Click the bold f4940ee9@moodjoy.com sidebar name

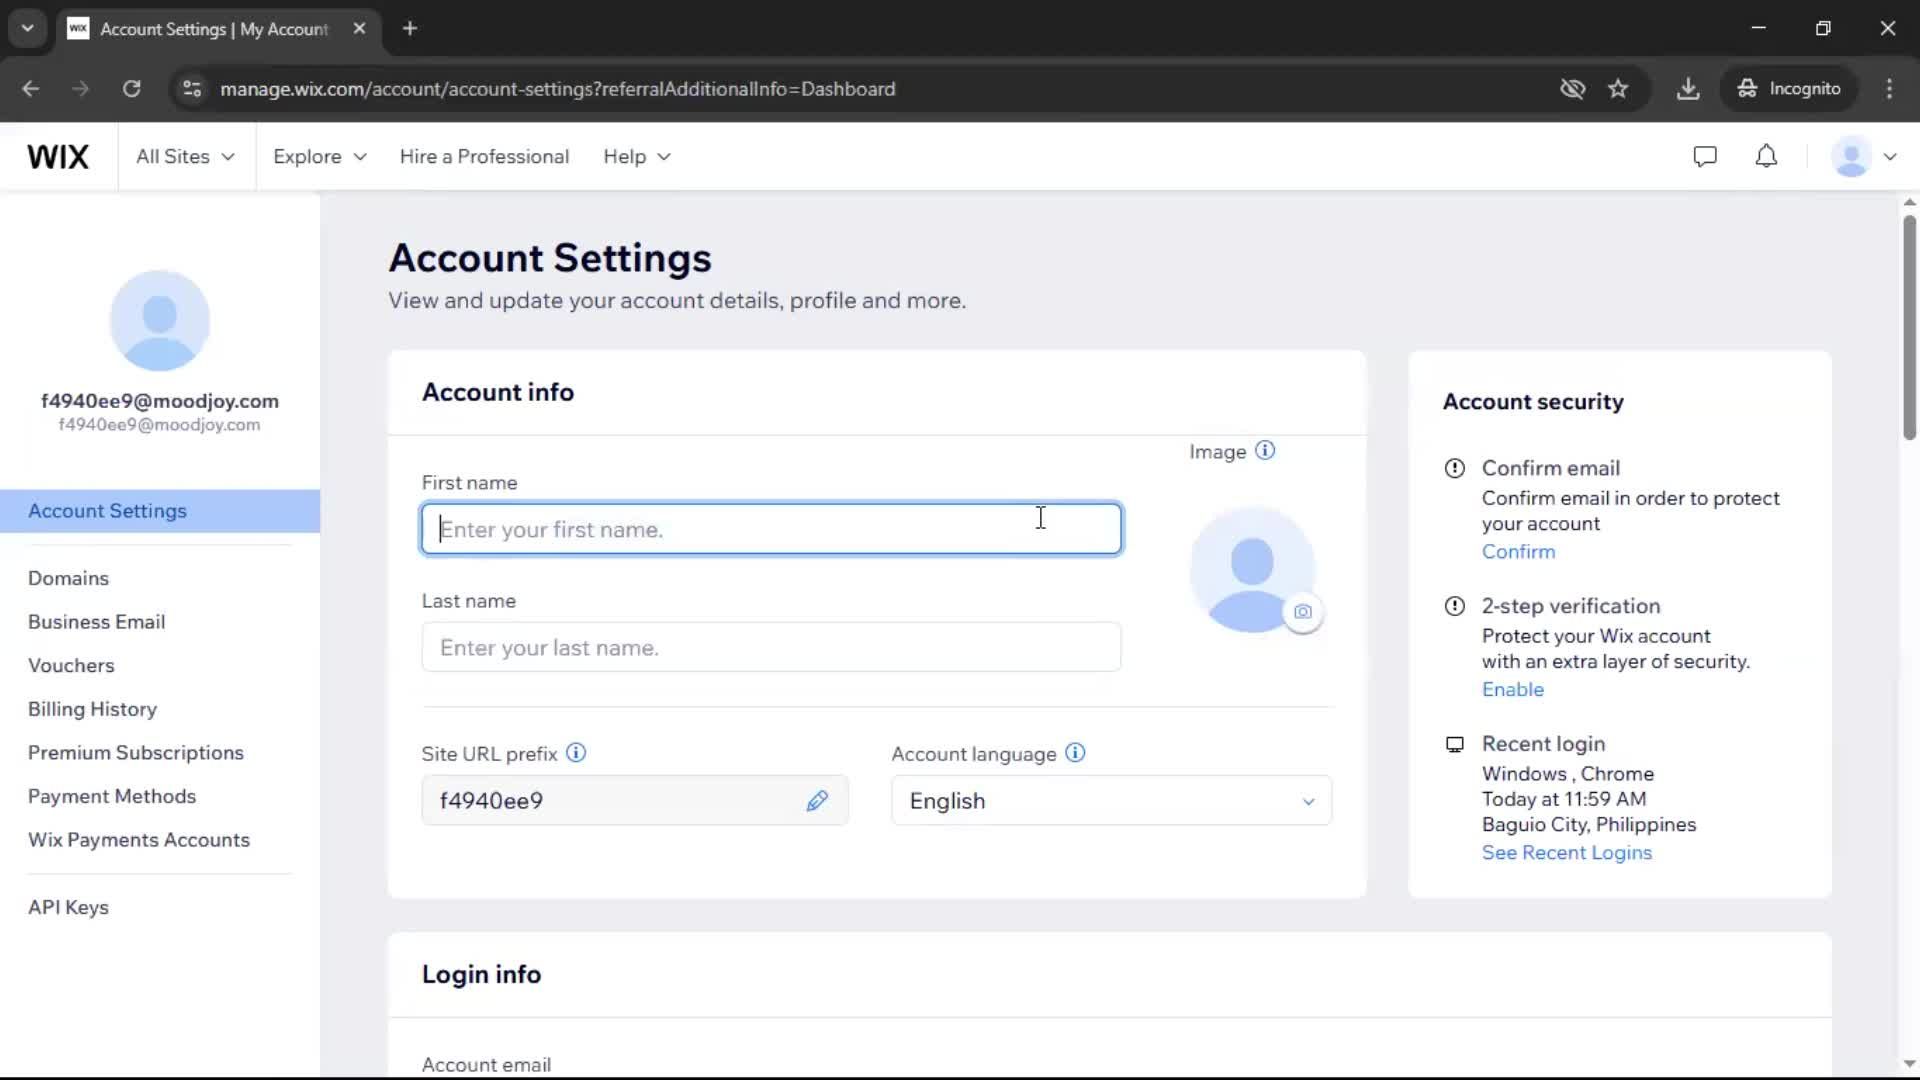click(x=160, y=401)
